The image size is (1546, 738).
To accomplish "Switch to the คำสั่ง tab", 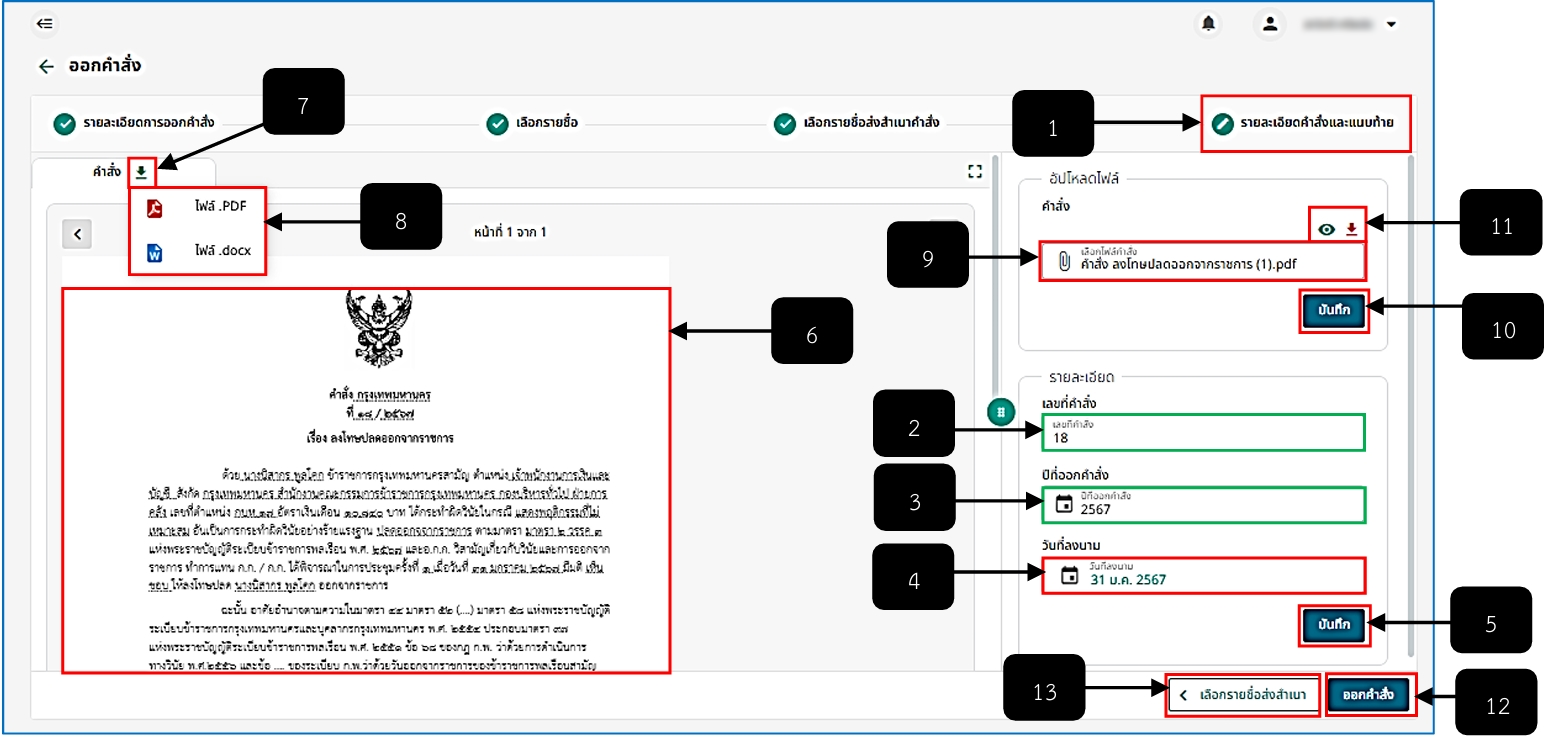I will 107,172.
